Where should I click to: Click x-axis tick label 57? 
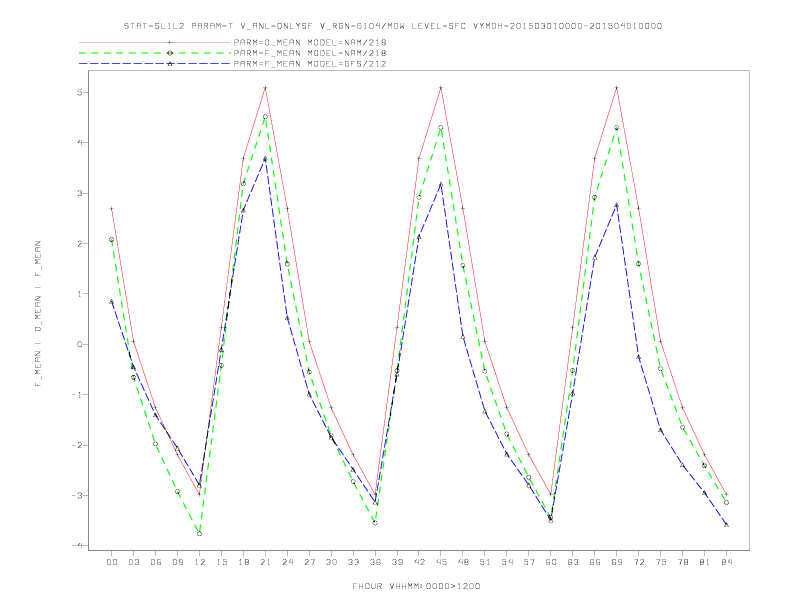529,562
